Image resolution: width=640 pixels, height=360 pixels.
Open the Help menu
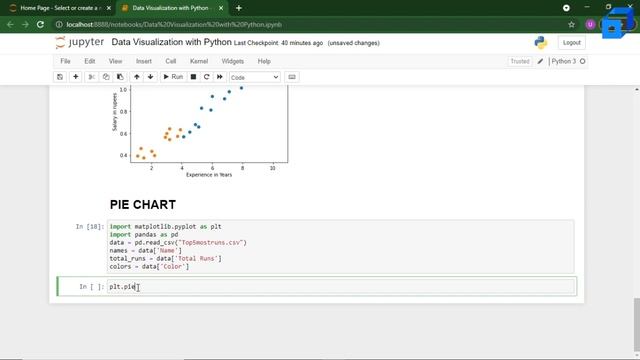264,61
